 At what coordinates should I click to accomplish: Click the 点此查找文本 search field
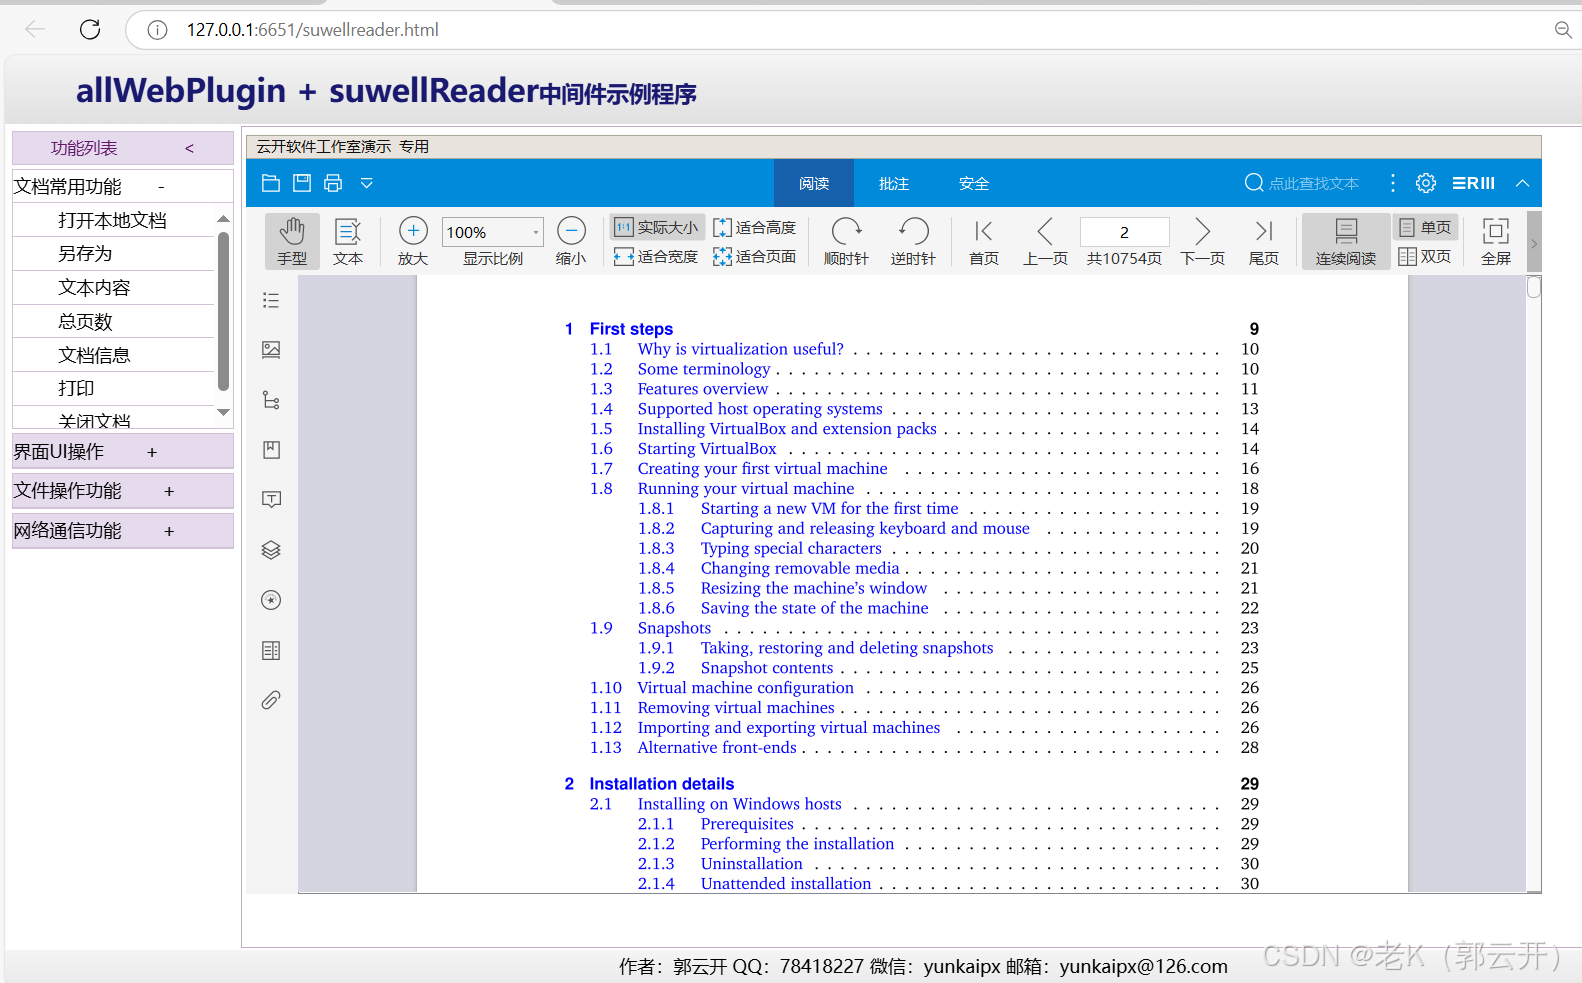1302,183
